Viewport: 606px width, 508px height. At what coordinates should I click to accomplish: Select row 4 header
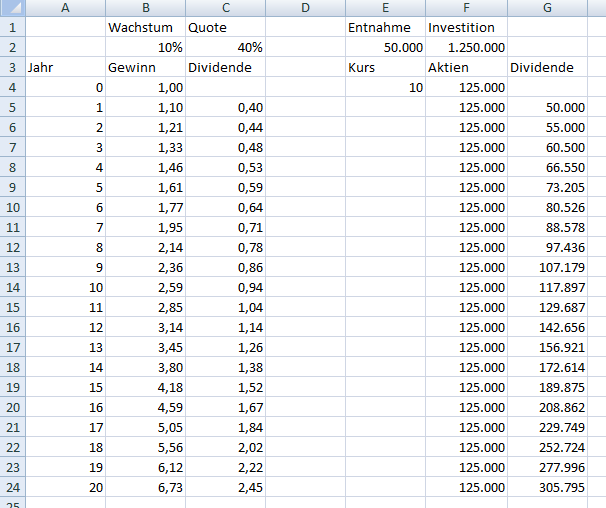point(12,87)
